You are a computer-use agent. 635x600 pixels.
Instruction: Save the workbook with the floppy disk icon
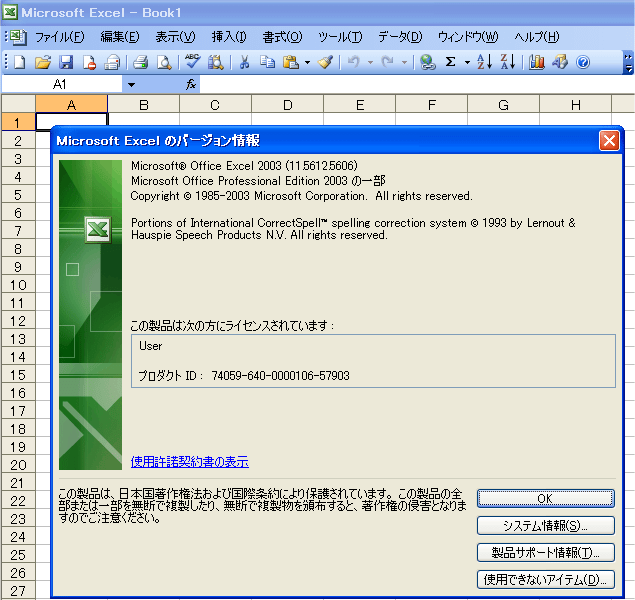(66, 62)
